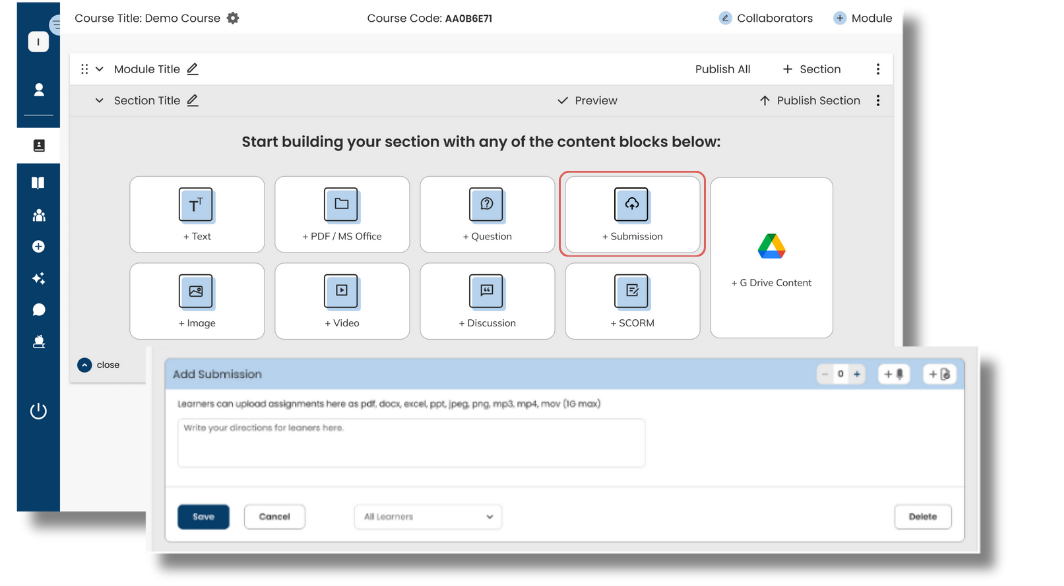Open the All Learners dropdown

428,517
